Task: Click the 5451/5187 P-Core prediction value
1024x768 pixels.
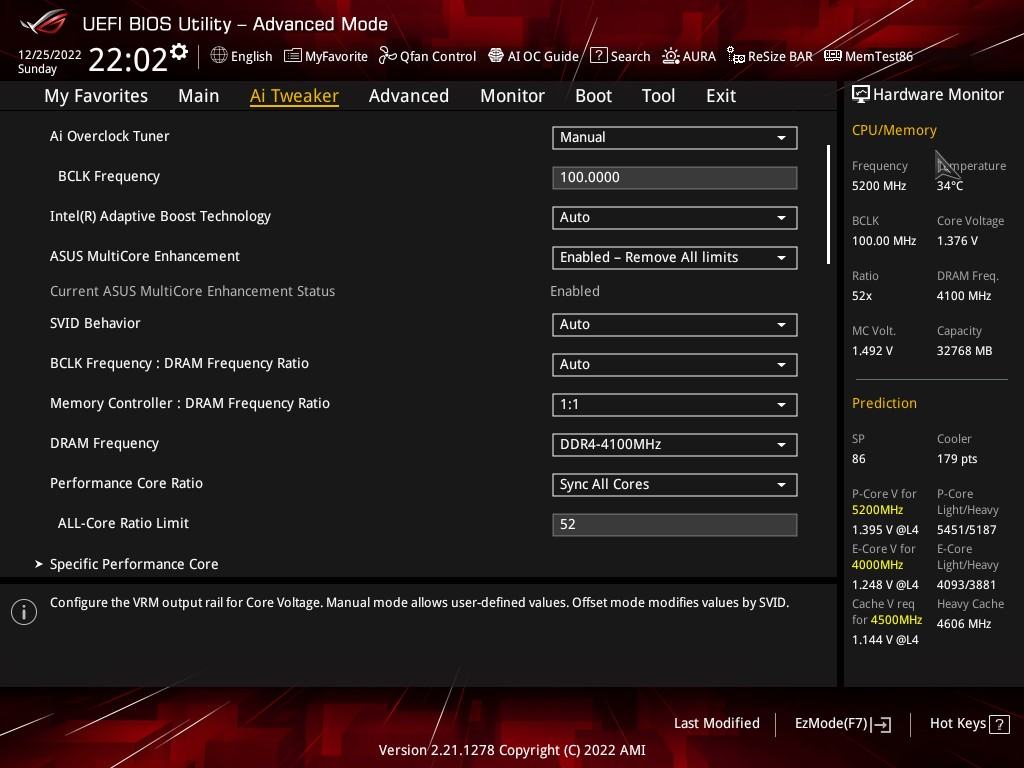Action: [x=967, y=530]
